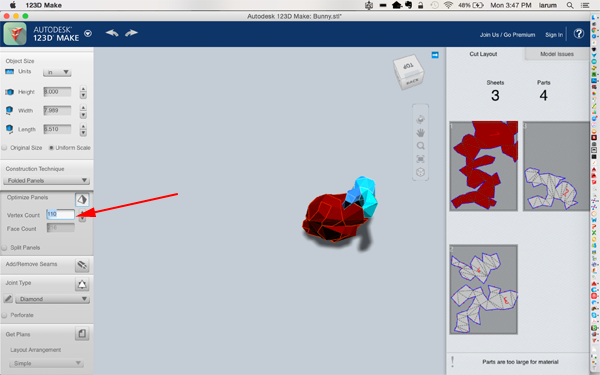
Task: Open the Diamond joint type dropdown
Action: (x=52, y=299)
